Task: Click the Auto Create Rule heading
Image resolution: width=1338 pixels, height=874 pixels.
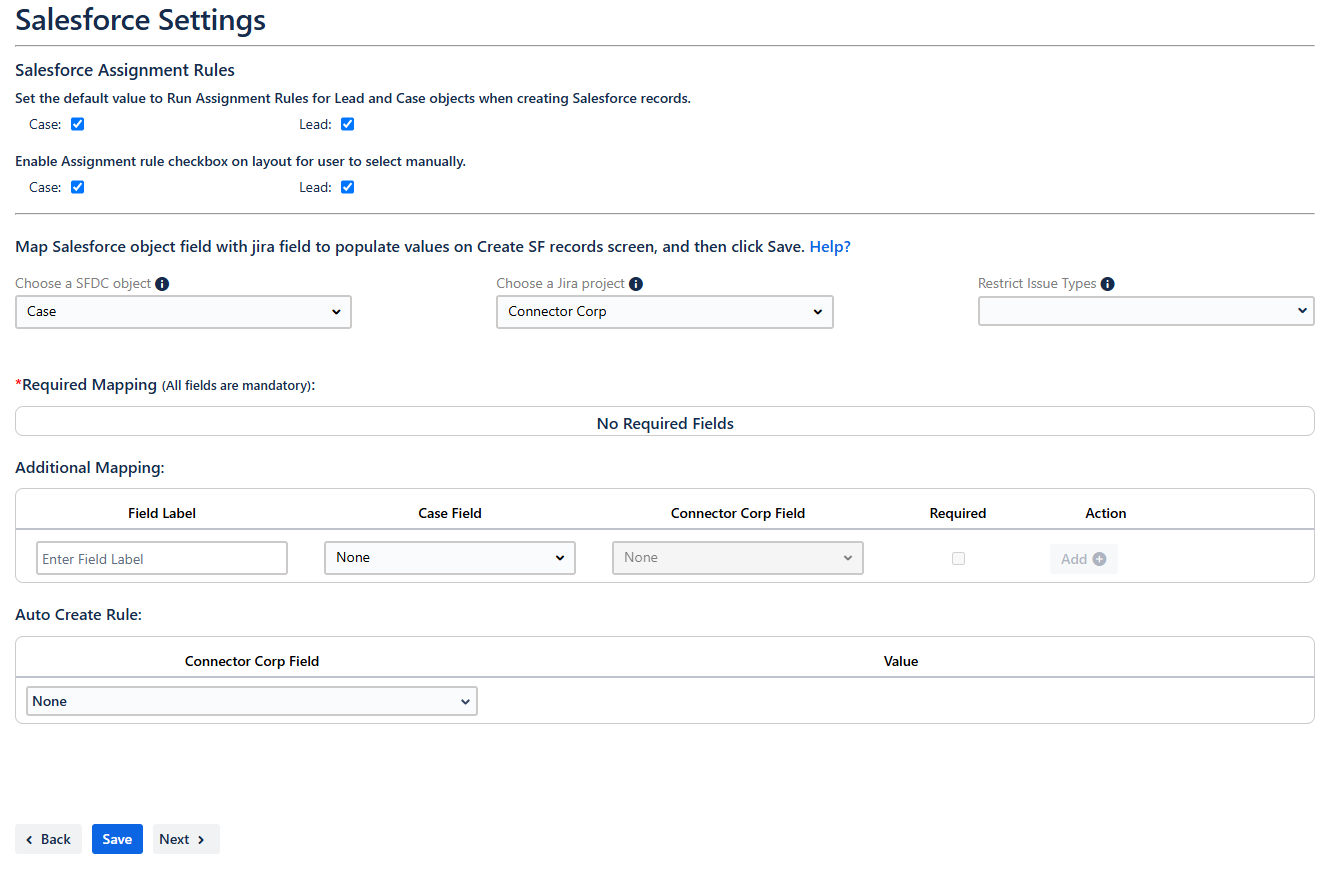Action: tap(79, 615)
